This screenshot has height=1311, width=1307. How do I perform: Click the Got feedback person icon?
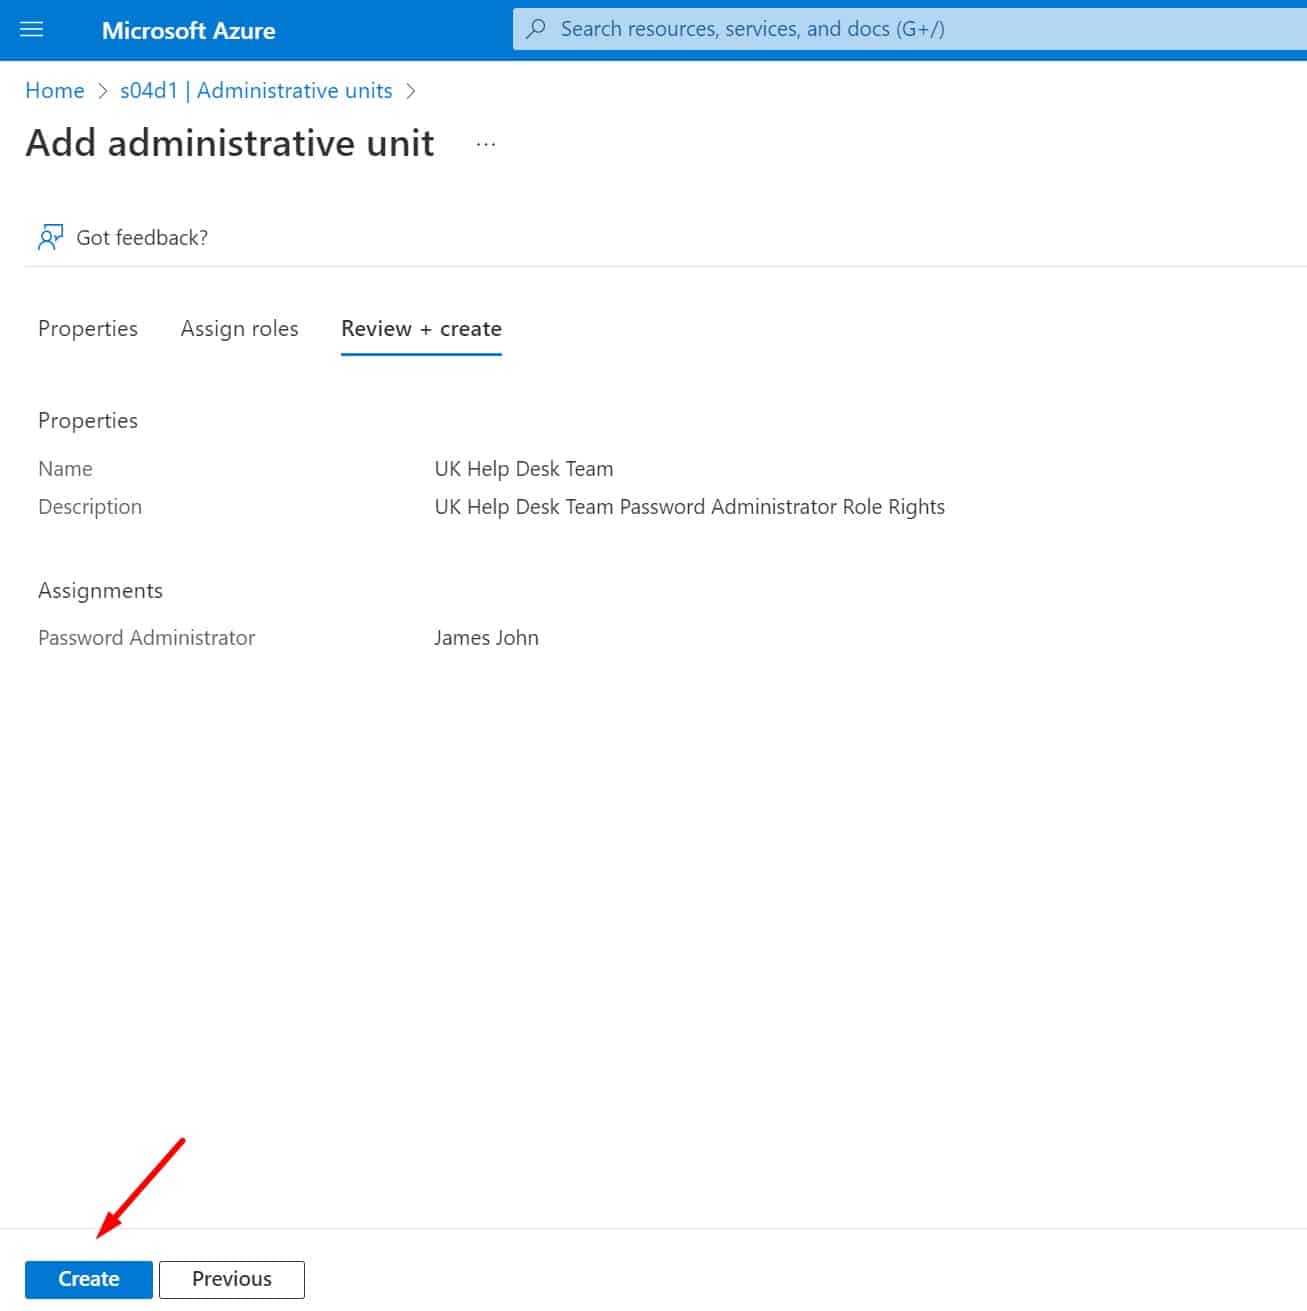(x=50, y=237)
